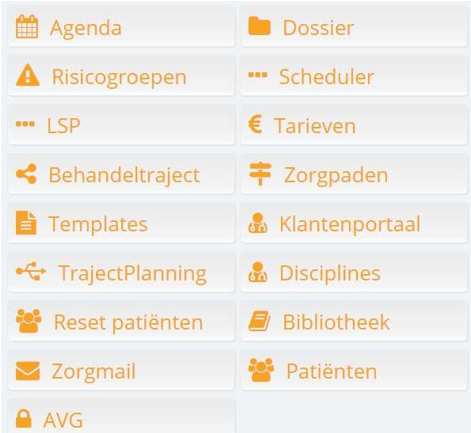The height and width of the screenshot is (433, 471).
Task: Click the document icon for Templates
Action: point(26,223)
